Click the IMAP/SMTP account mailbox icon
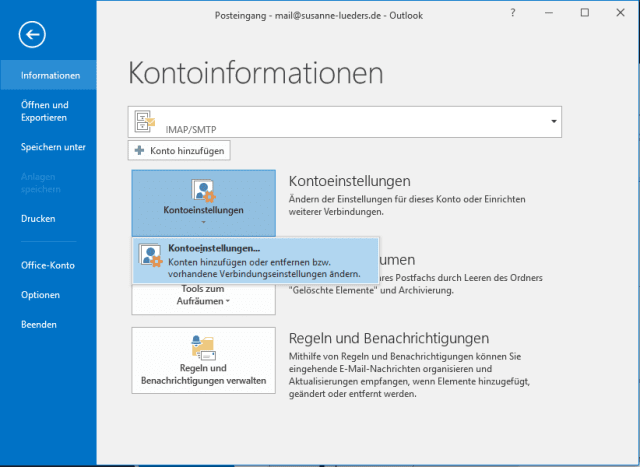The height and width of the screenshot is (467, 640). (x=145, y=121)
